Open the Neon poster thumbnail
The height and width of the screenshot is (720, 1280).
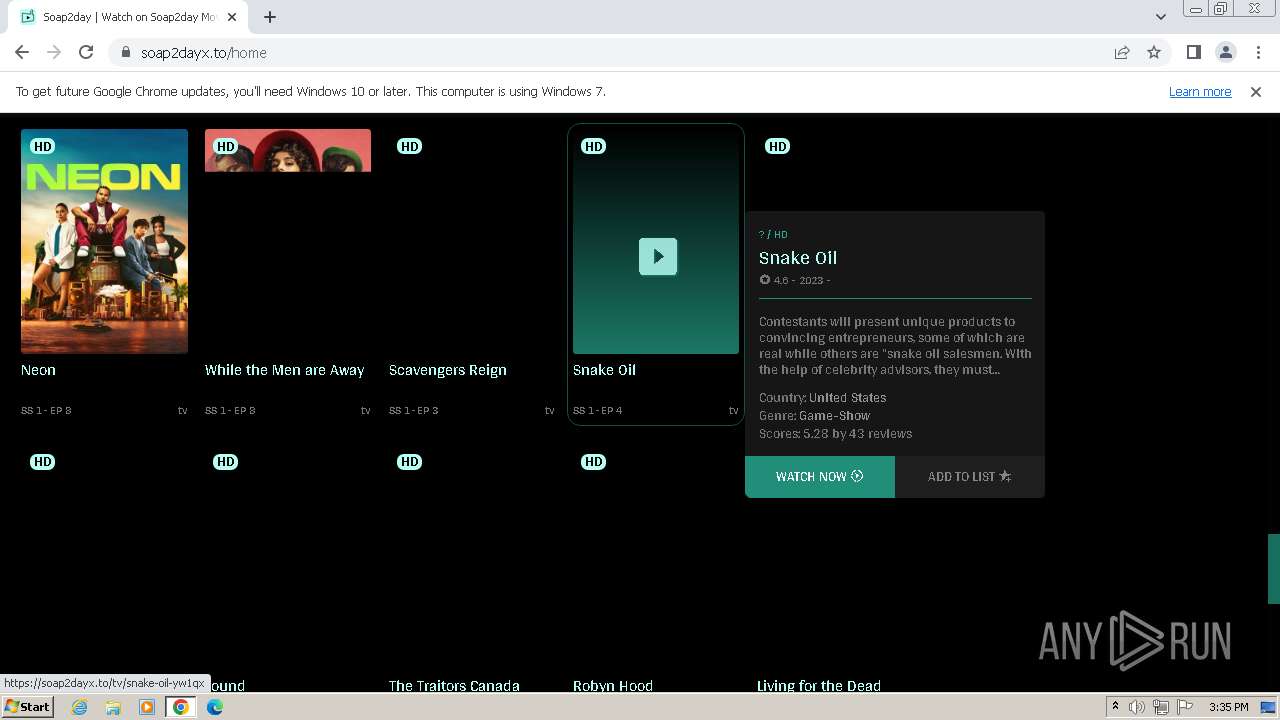[x=104, y=241]
